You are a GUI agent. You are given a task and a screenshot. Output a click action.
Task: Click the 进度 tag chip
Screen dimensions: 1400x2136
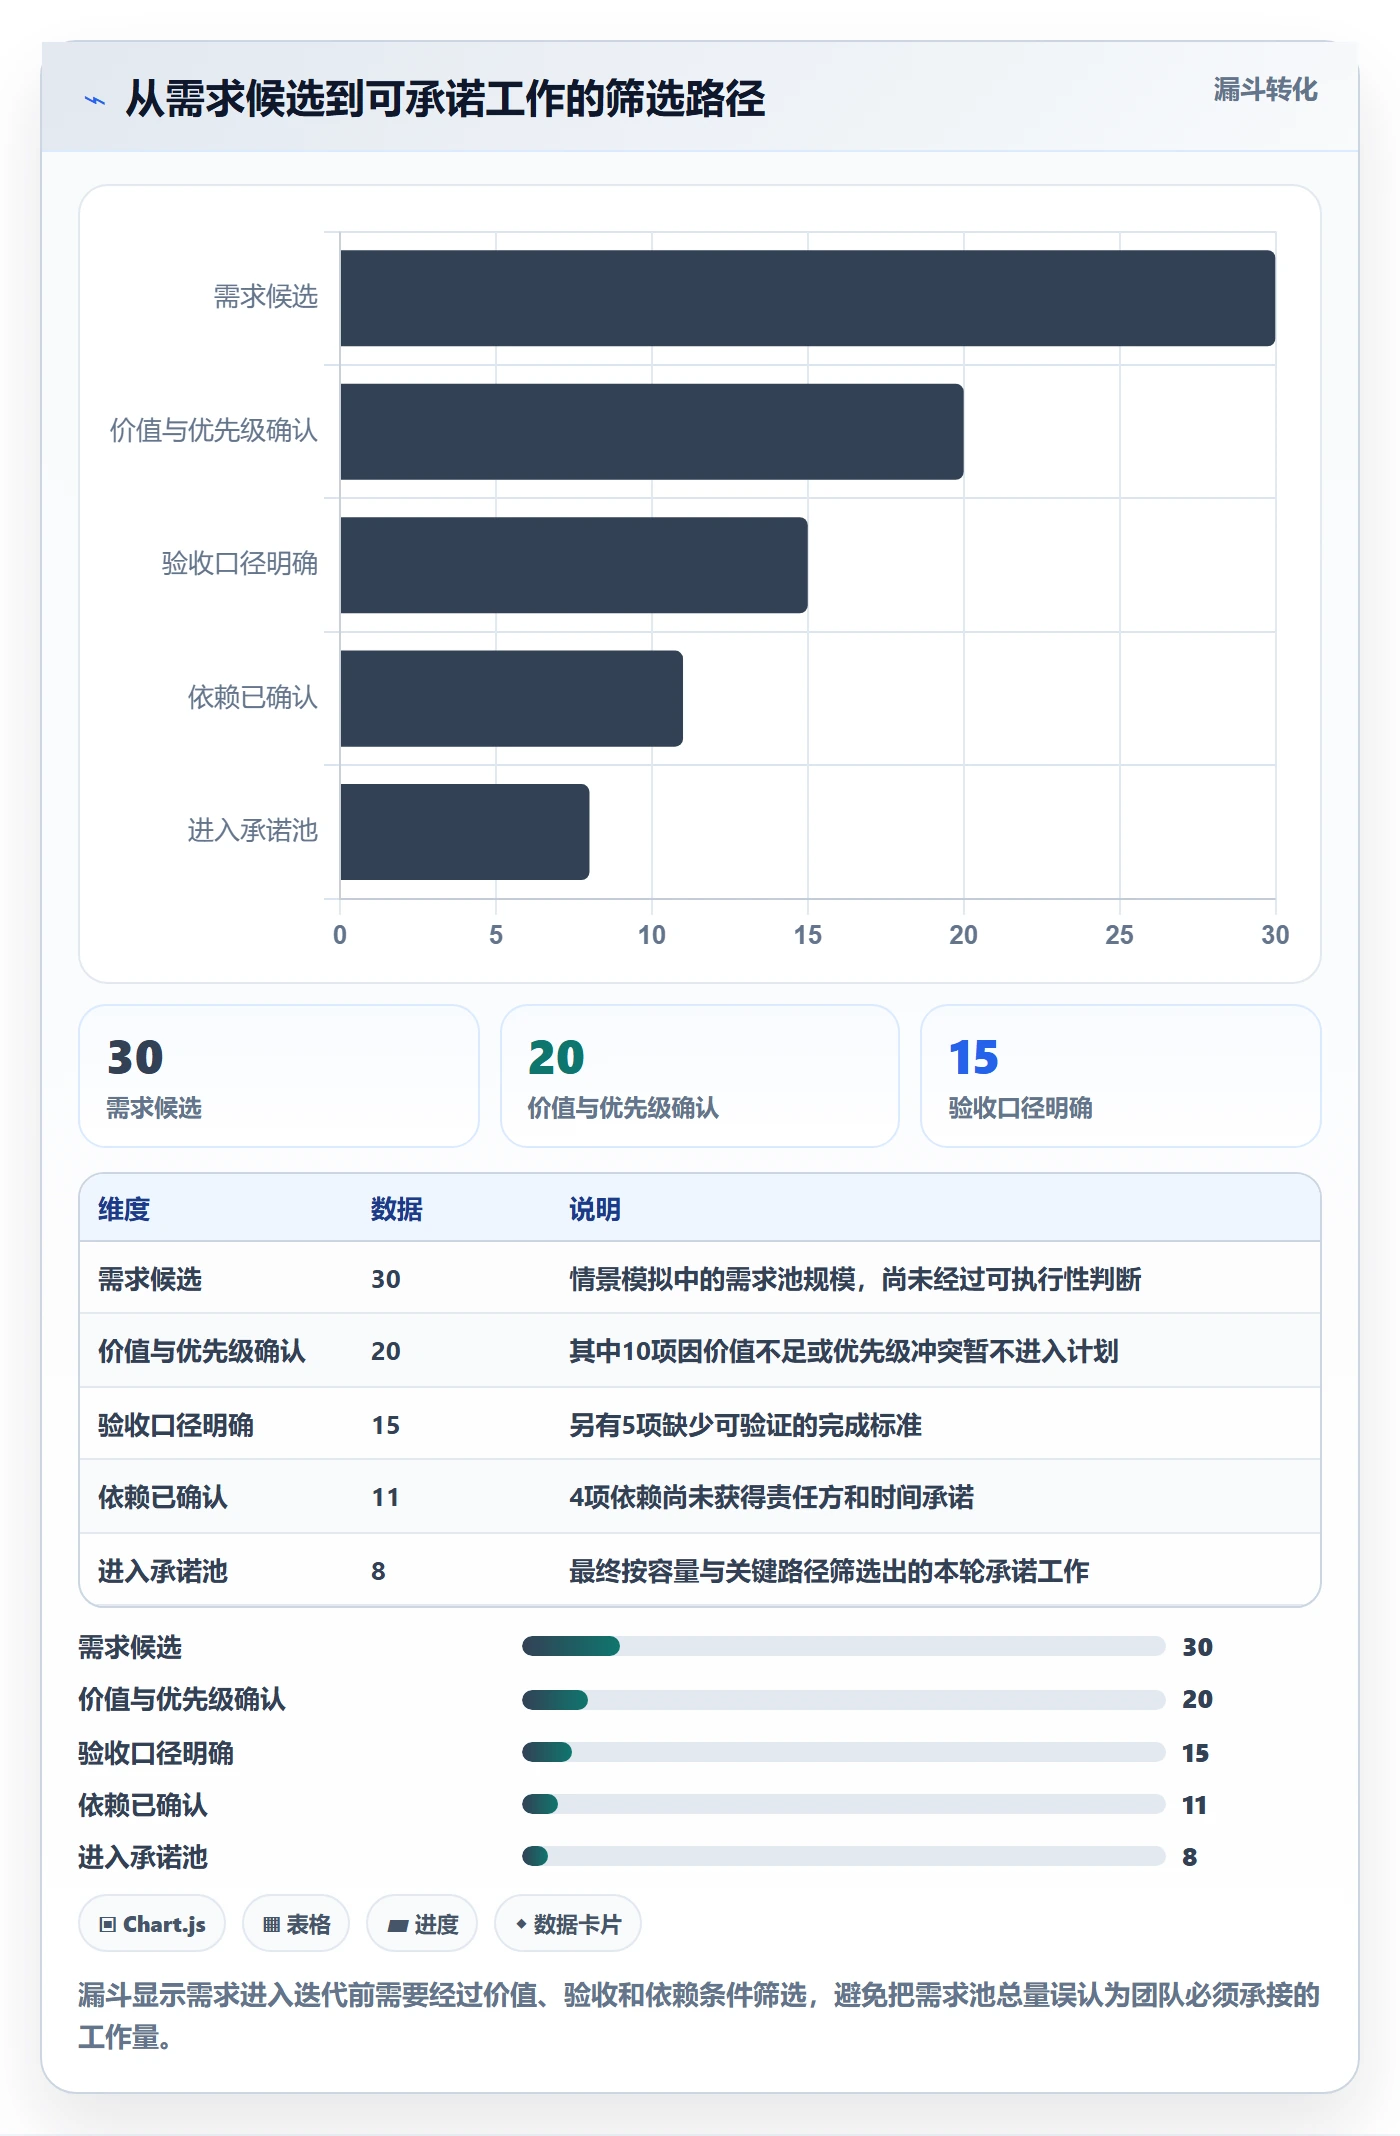pyautogui.click(x=422, y=1923)
